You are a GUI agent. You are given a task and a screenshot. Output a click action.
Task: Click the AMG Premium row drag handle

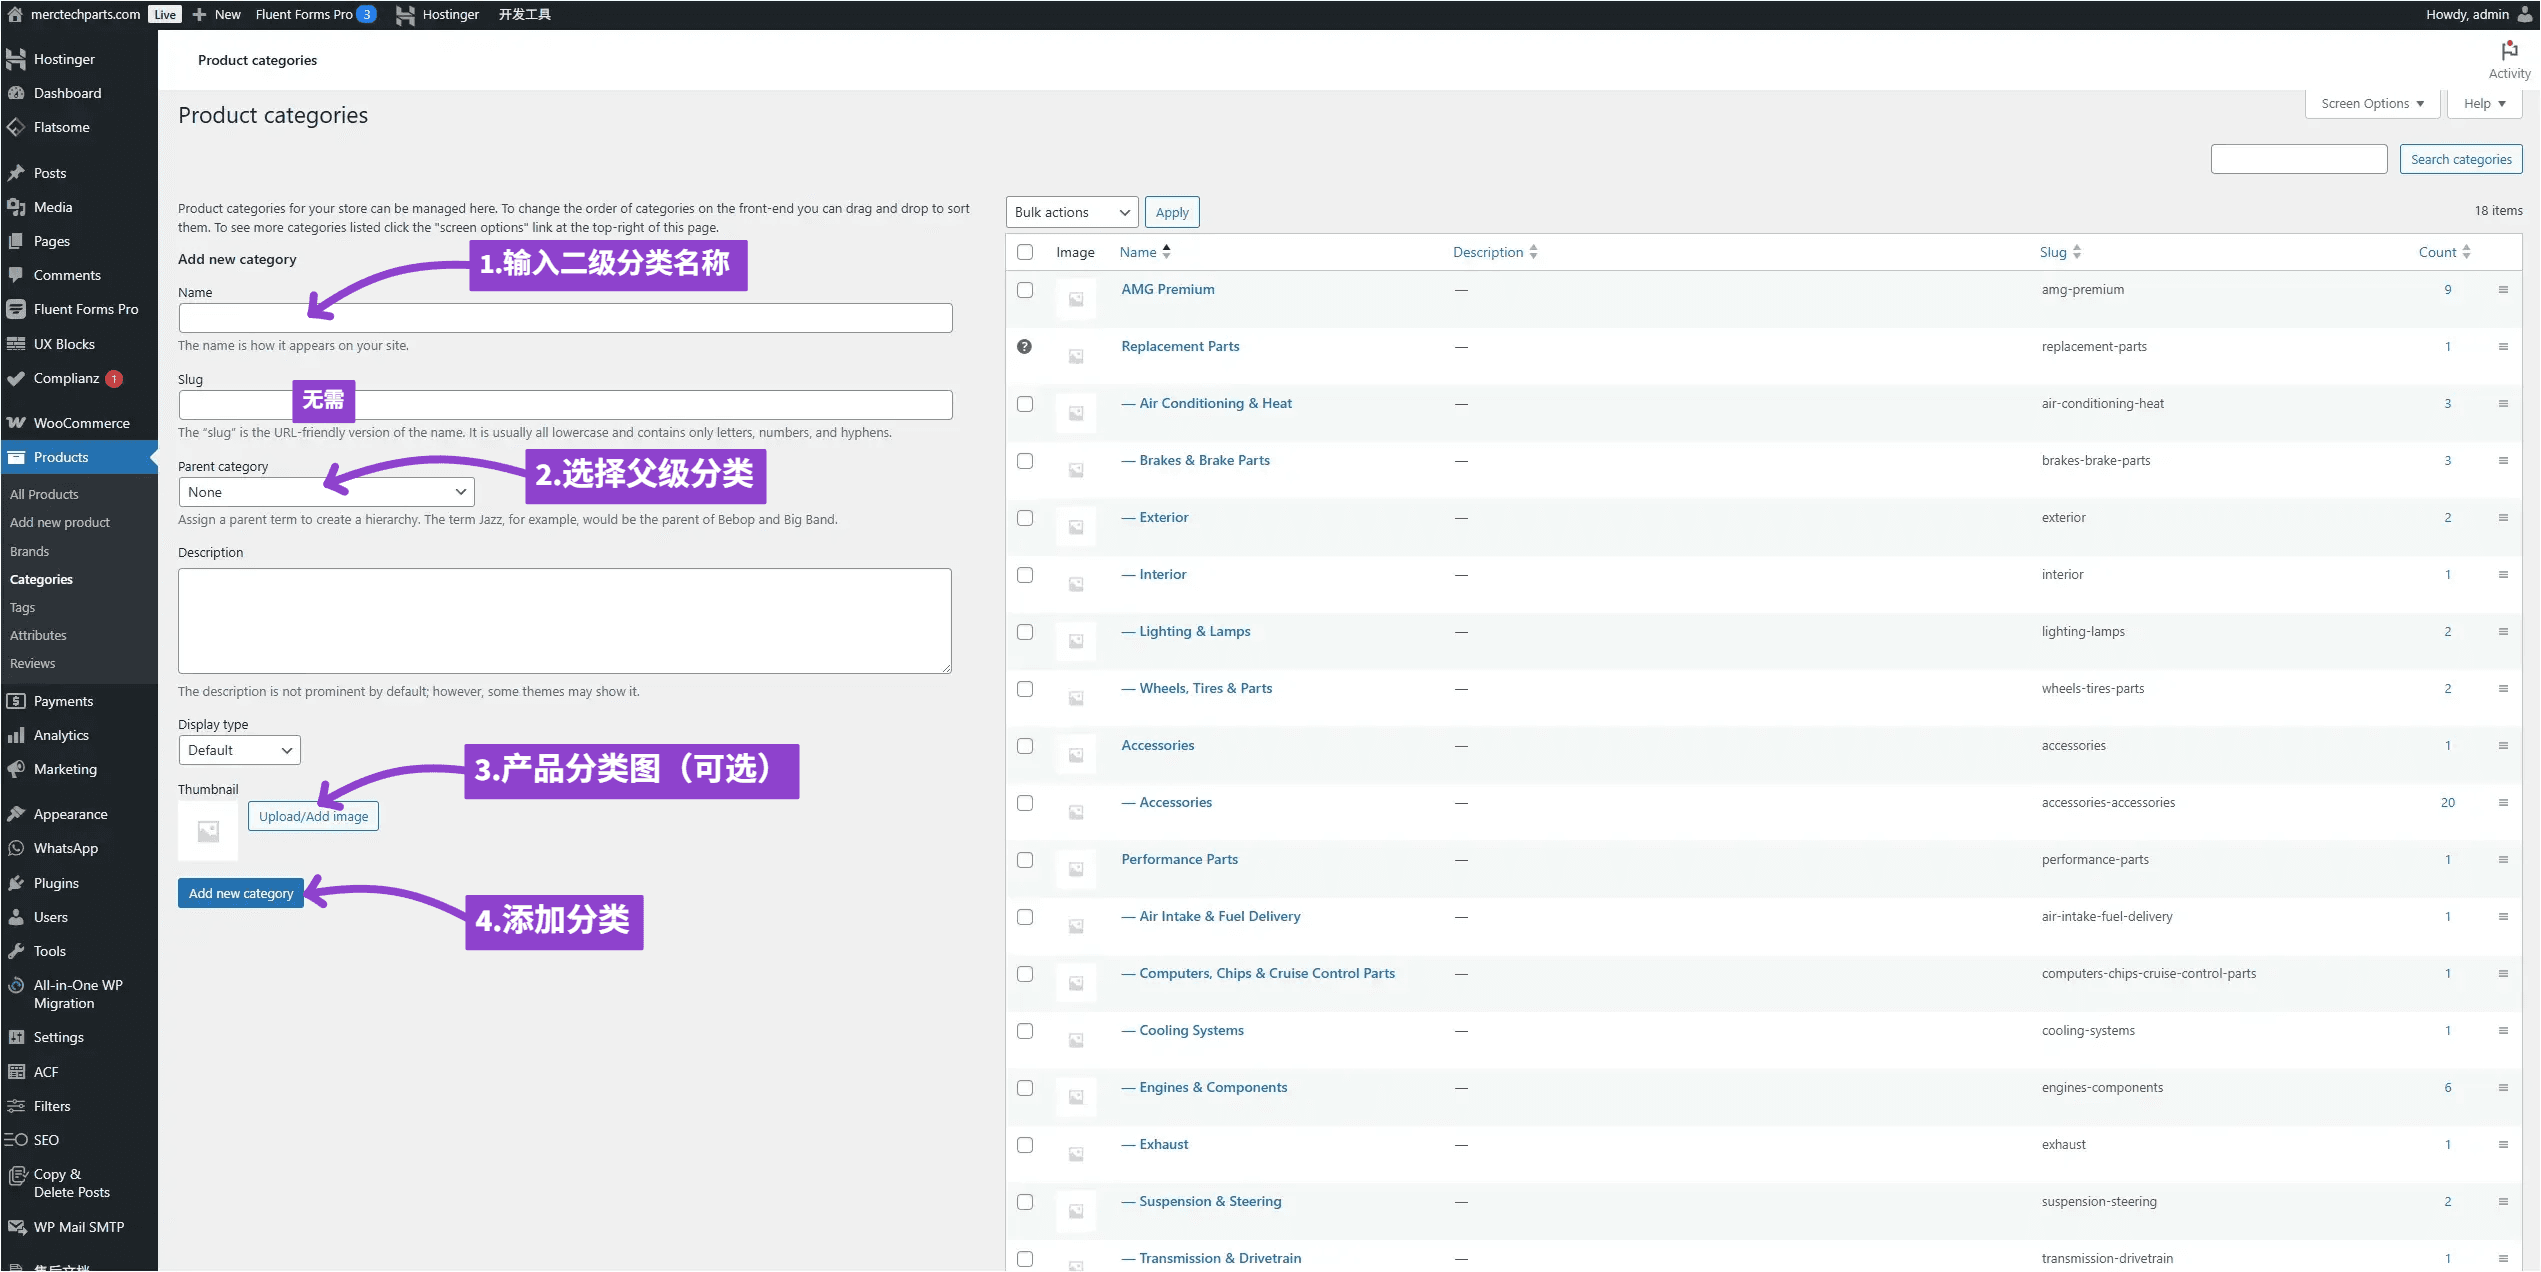coord(2503,290)
